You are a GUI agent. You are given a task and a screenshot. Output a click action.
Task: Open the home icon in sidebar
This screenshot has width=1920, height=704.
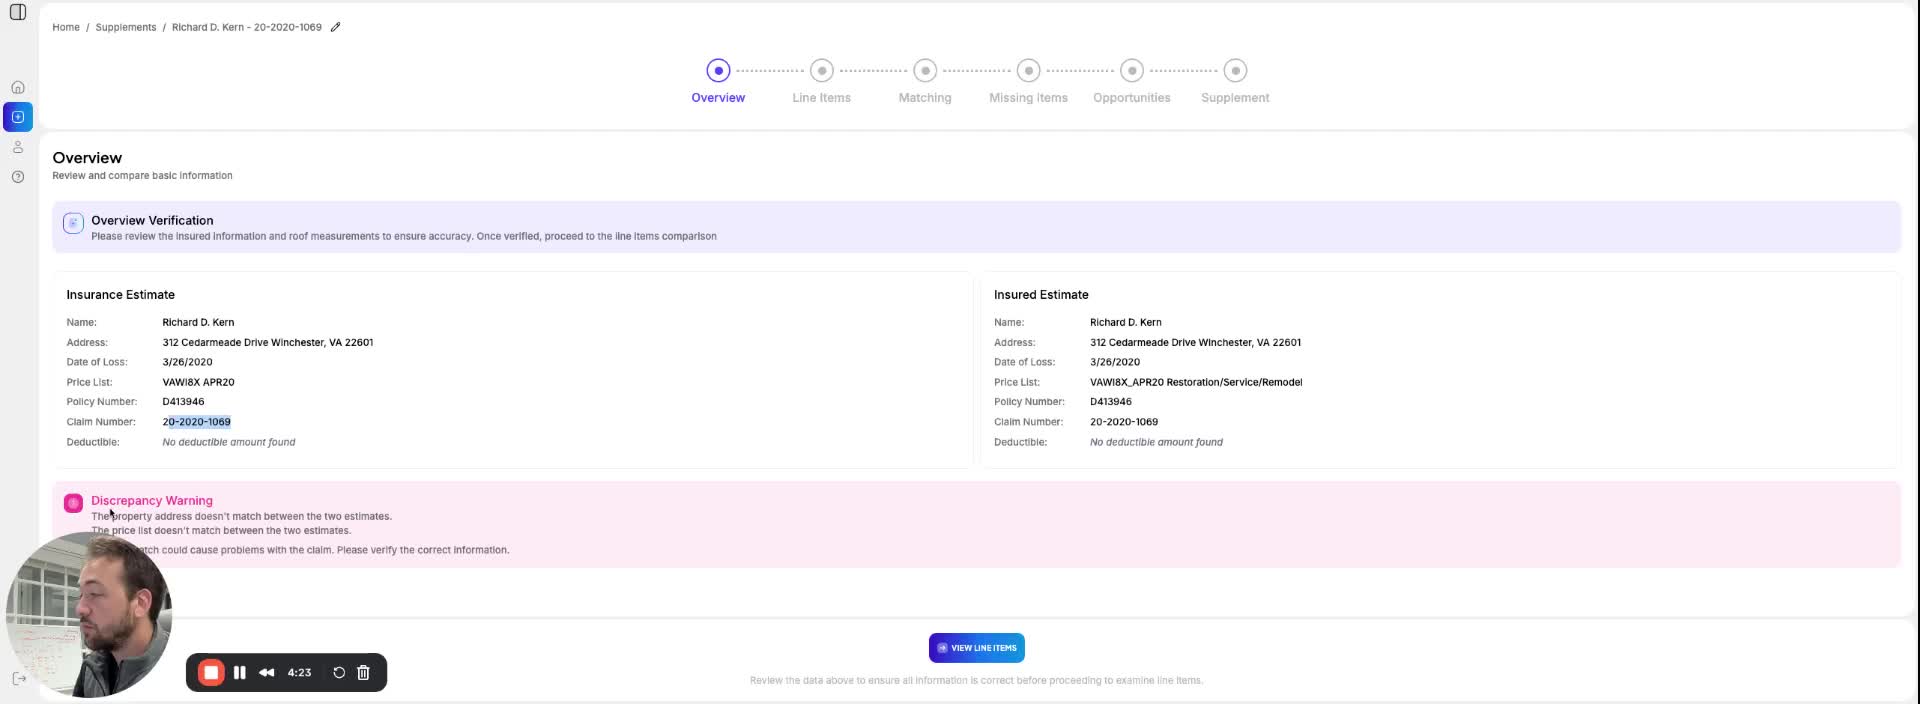point(18,88)
